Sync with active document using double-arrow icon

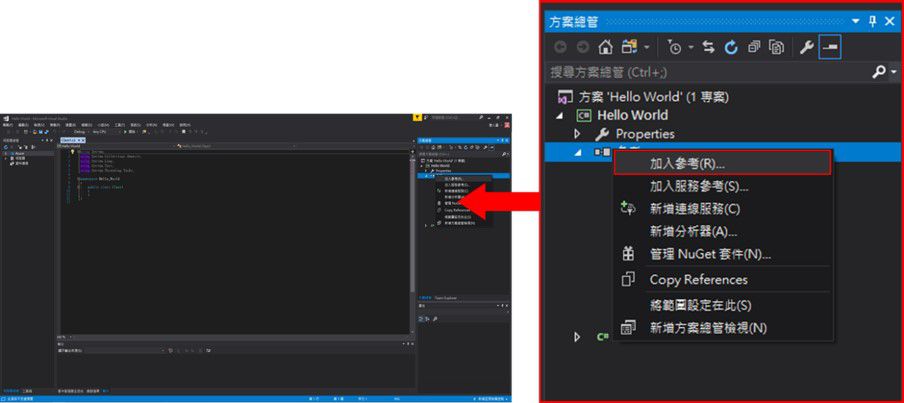click(x=709, y=48)
